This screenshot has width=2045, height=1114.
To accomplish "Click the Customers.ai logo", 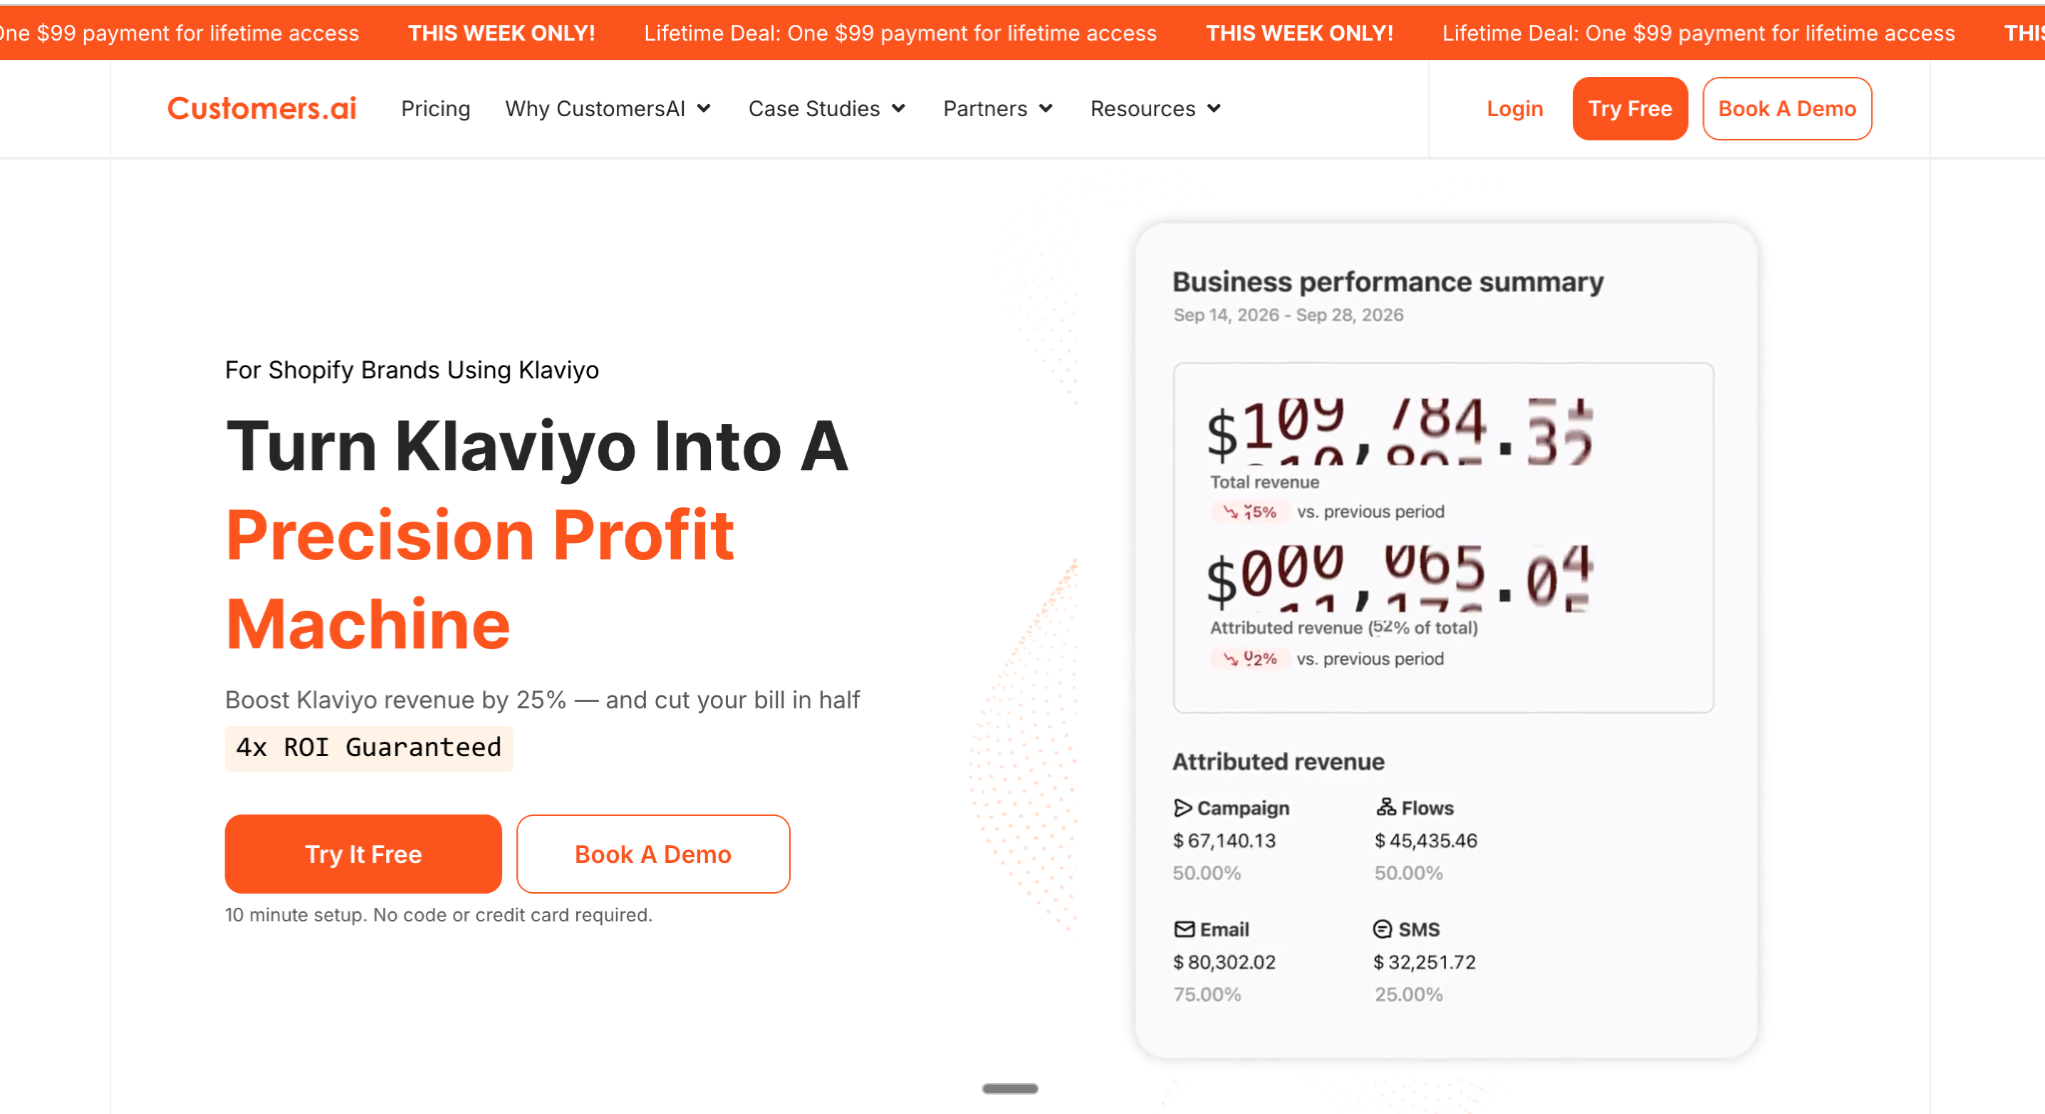I will [x=261, y=108].
